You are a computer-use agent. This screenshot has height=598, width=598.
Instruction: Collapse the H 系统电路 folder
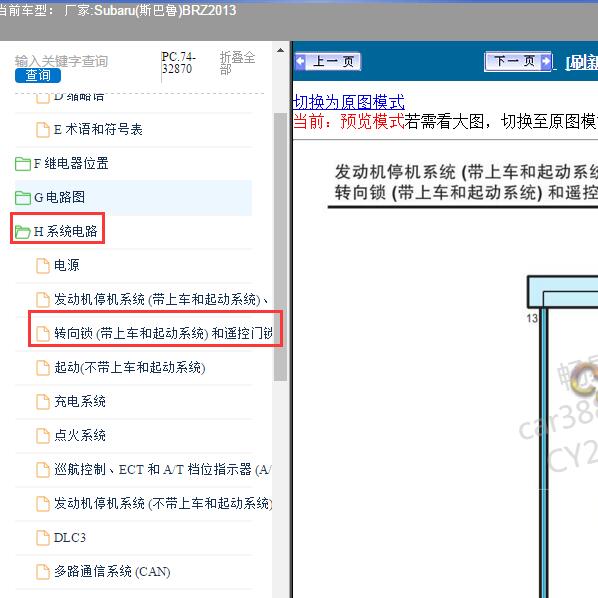(x=65, y=231)
